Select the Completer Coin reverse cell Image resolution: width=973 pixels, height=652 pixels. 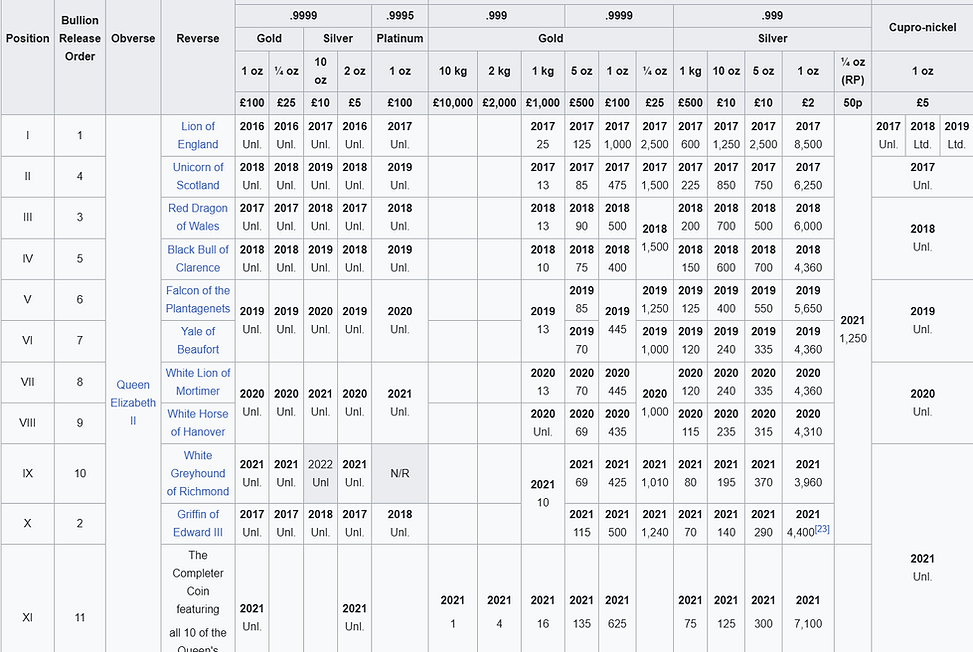[x=197, y=599]
